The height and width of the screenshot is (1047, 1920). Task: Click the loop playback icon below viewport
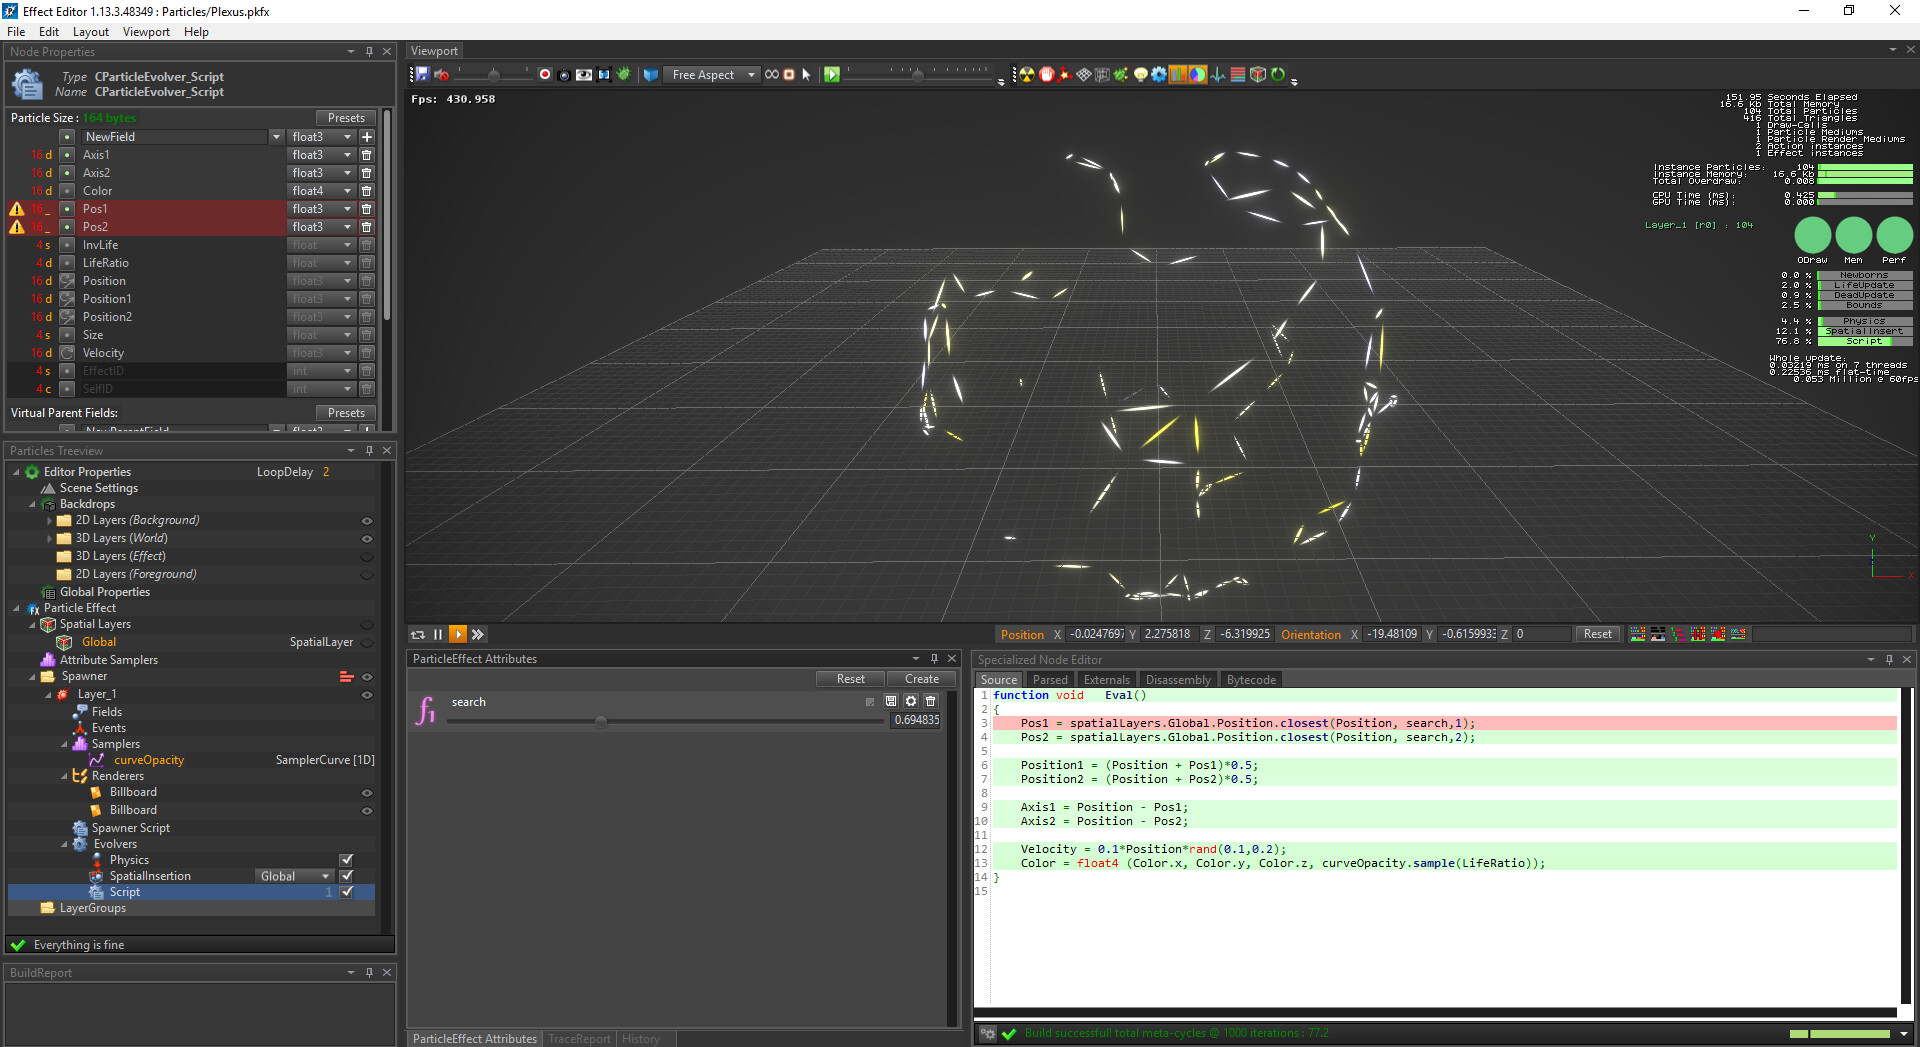pos(418,634)
